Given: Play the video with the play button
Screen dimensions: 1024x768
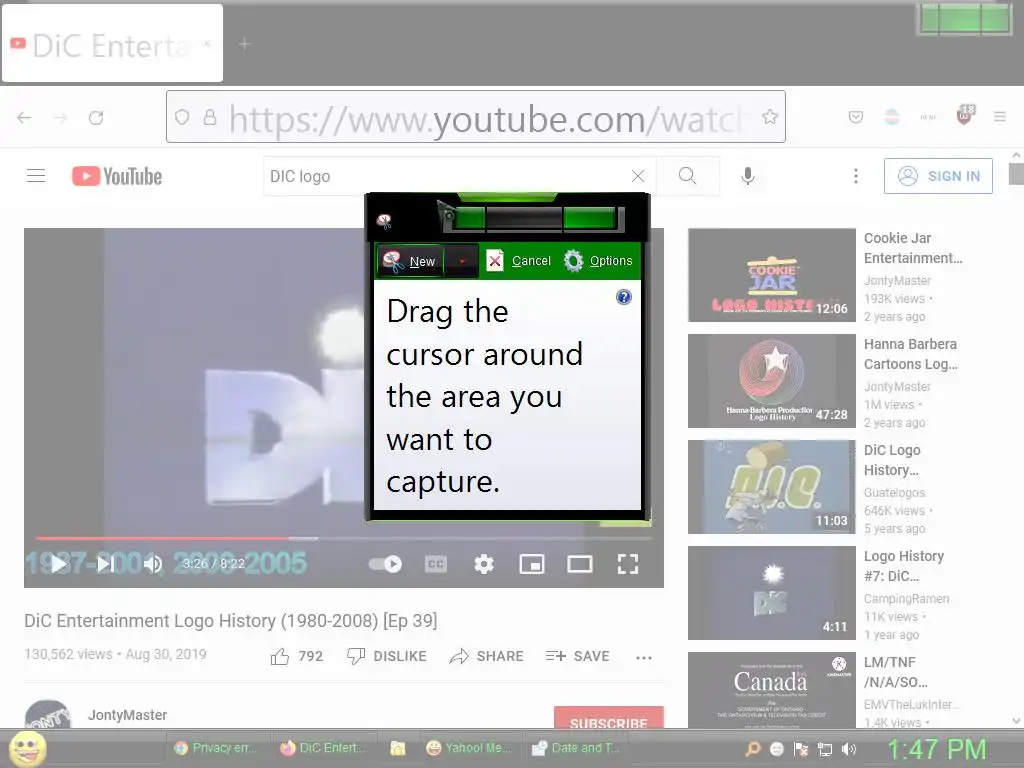Looking at the screenshot, I should [x=59, y=564].
